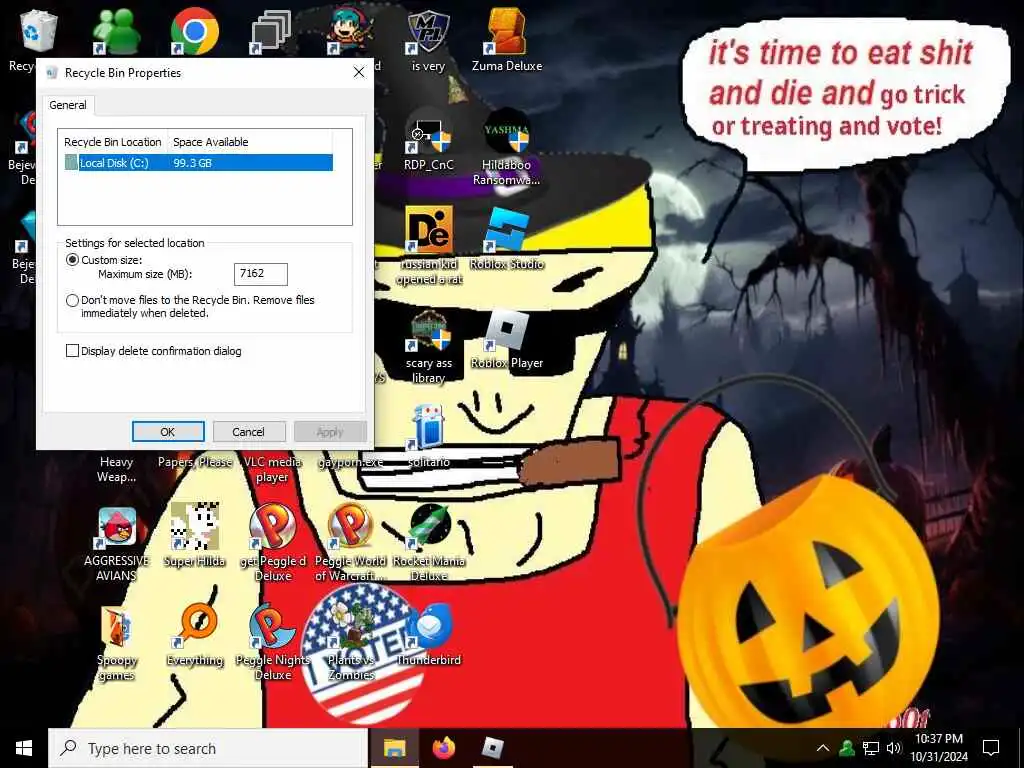Open the Windows Start menu

(x=24, y=748)
